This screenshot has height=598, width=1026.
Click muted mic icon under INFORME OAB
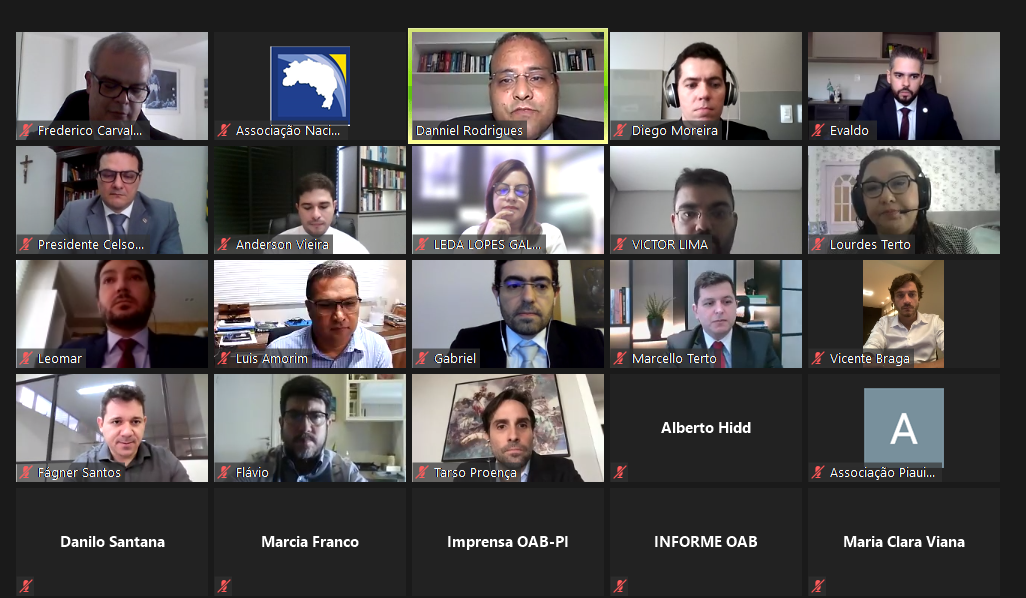pyautogui.click(x=620, y=586)
